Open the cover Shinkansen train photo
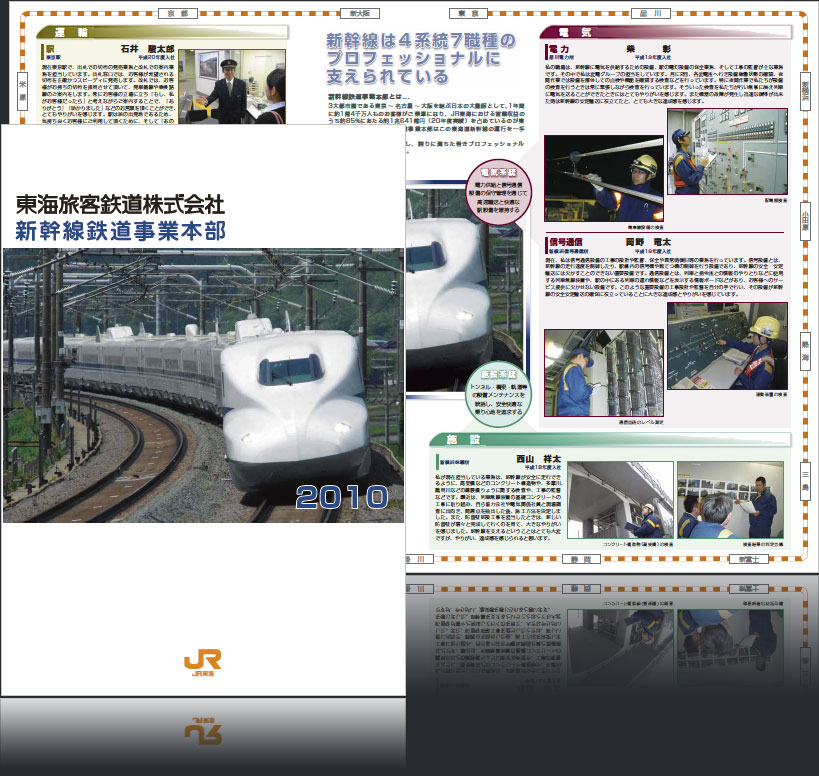 [x=203, y=385]
